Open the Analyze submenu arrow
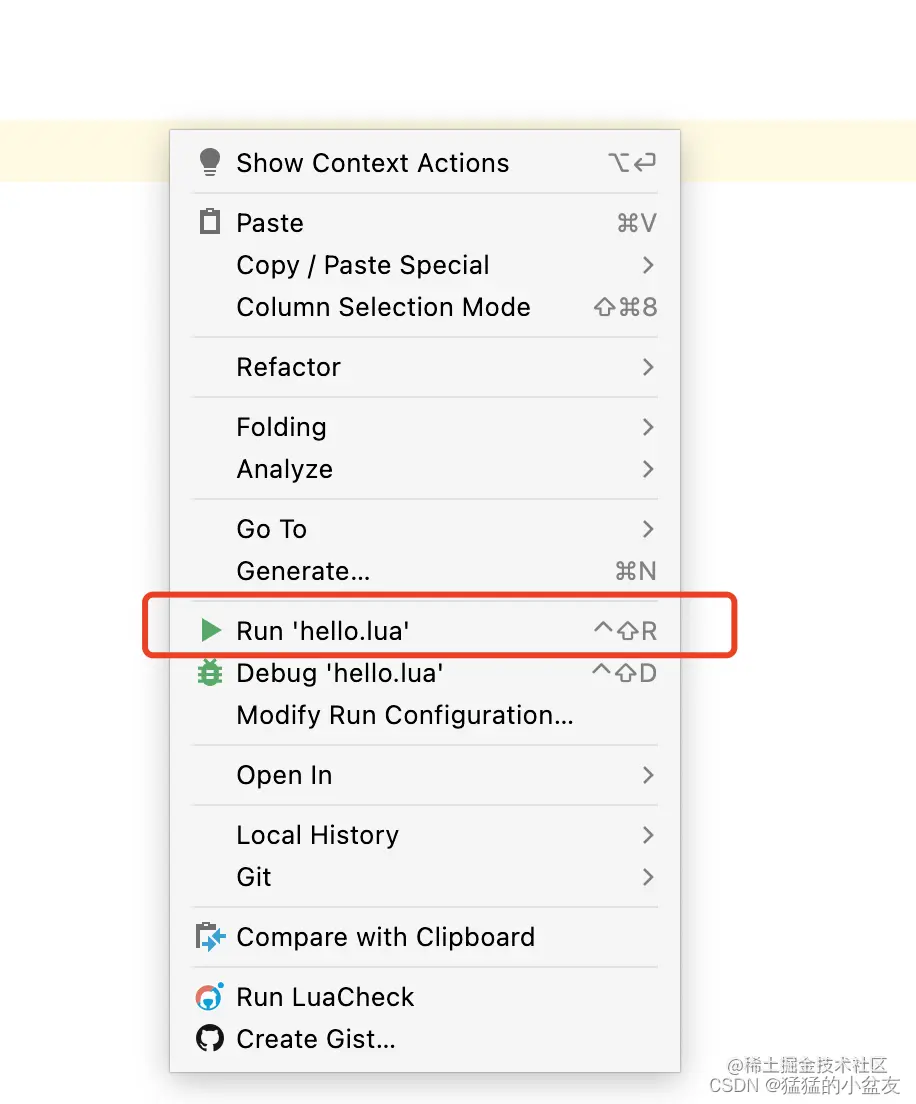 (x=648, y=469)
